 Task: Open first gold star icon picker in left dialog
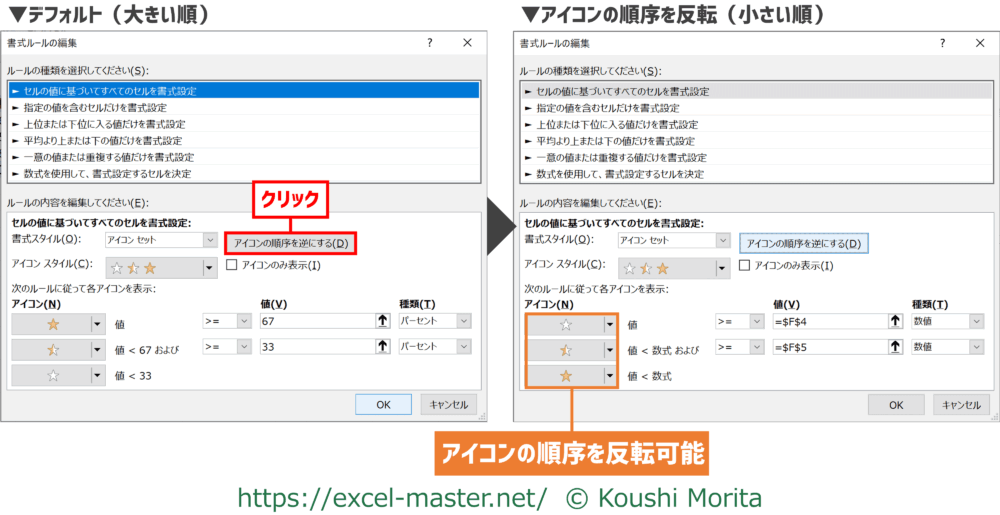[97, 322]
